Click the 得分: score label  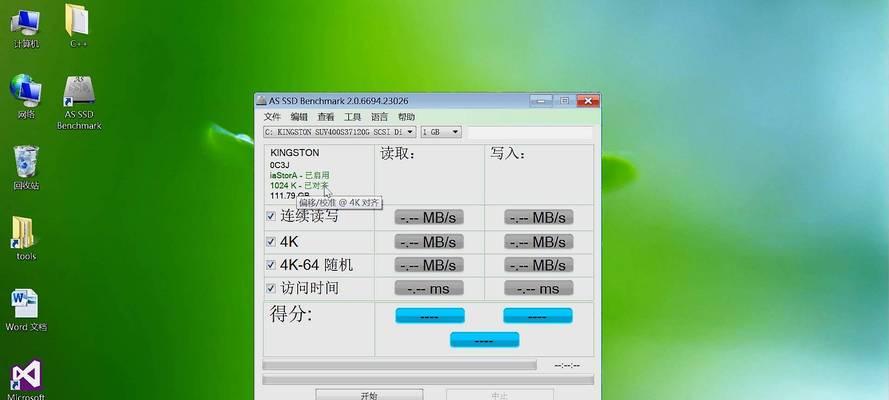tap(291, 313)
